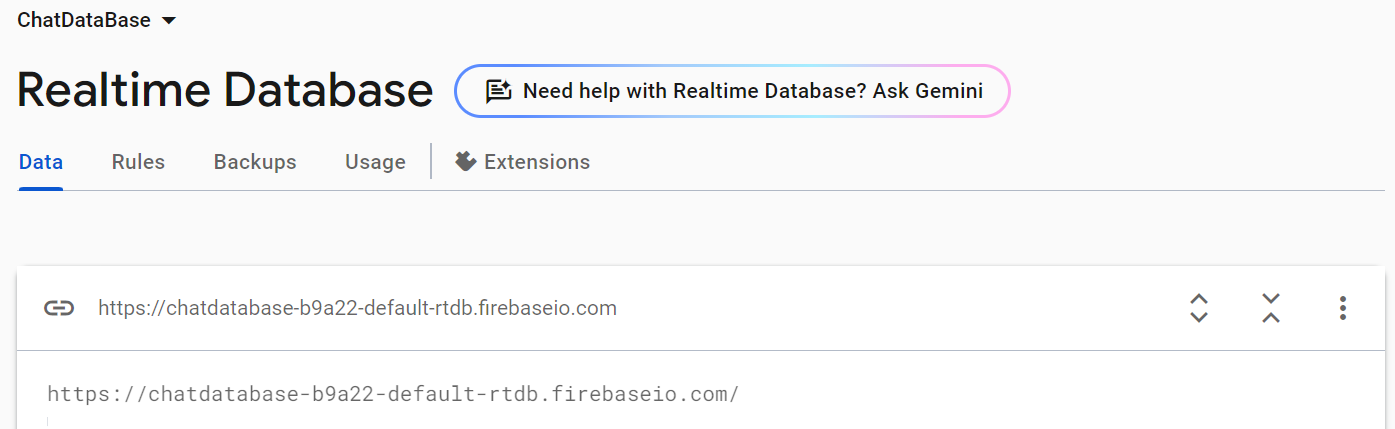Viewport: 1395px width, 429px height.
Task: Open the Extensions tab label
Action: (537, 162)
